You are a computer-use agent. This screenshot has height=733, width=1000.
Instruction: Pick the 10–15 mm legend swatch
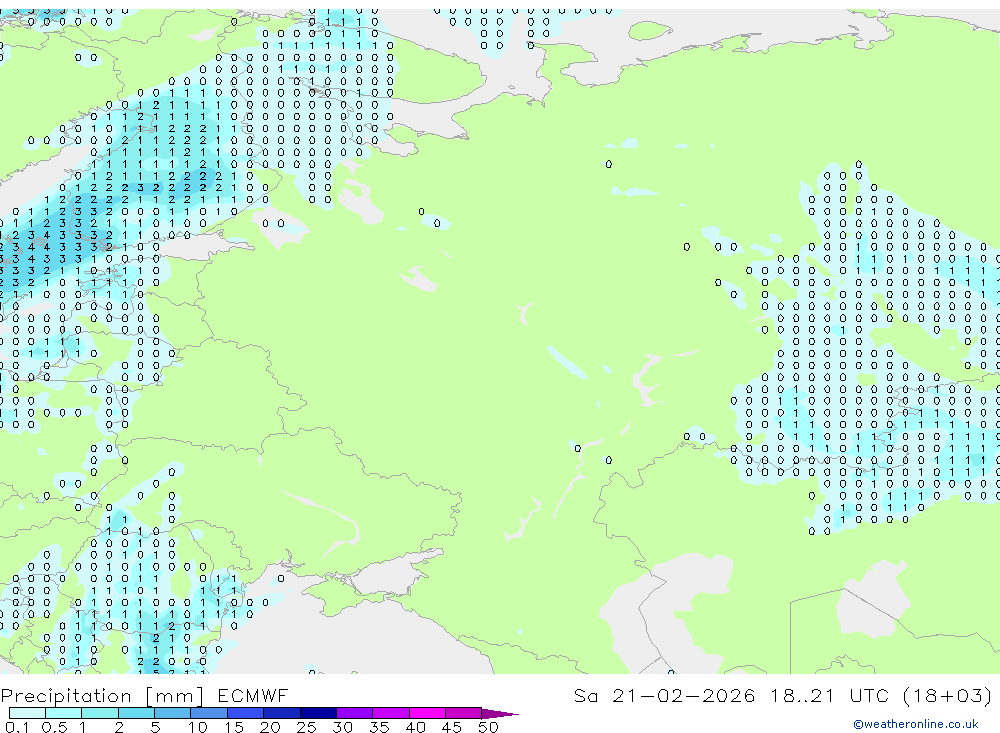coord(209,713)
